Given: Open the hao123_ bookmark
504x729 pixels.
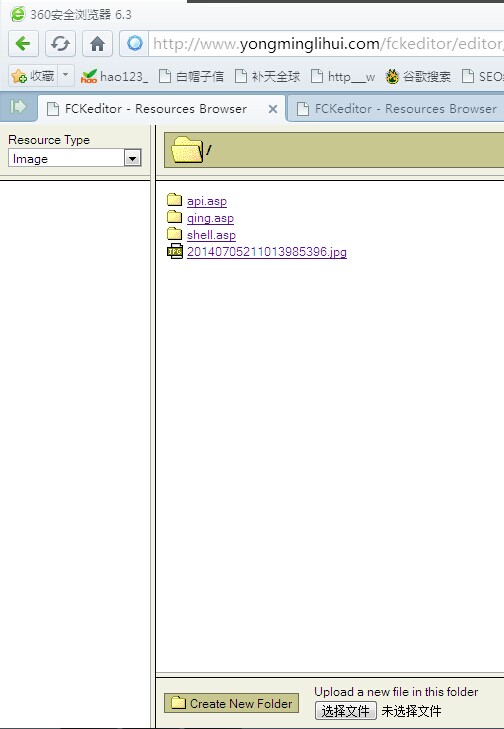Looking at the screenshot, I should (x=114, y=76).
